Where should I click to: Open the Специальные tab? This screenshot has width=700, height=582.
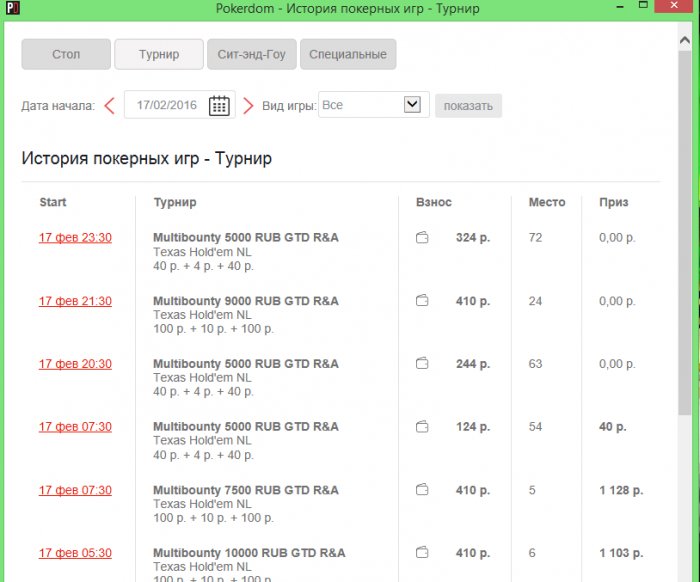pyautogui.click(x=348, y=55)
